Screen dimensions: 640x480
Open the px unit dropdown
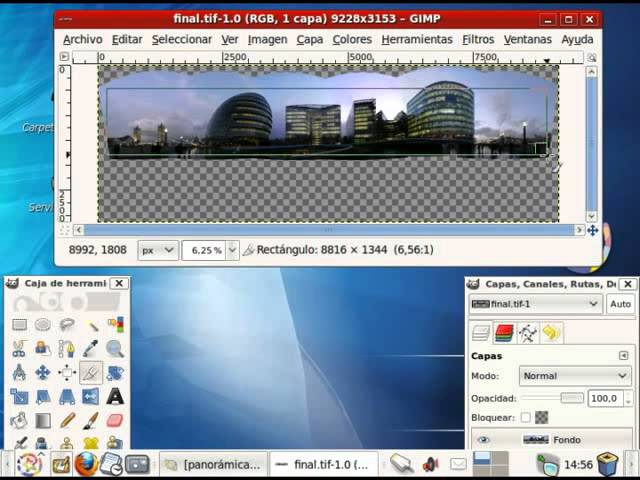tap(158, 250)
